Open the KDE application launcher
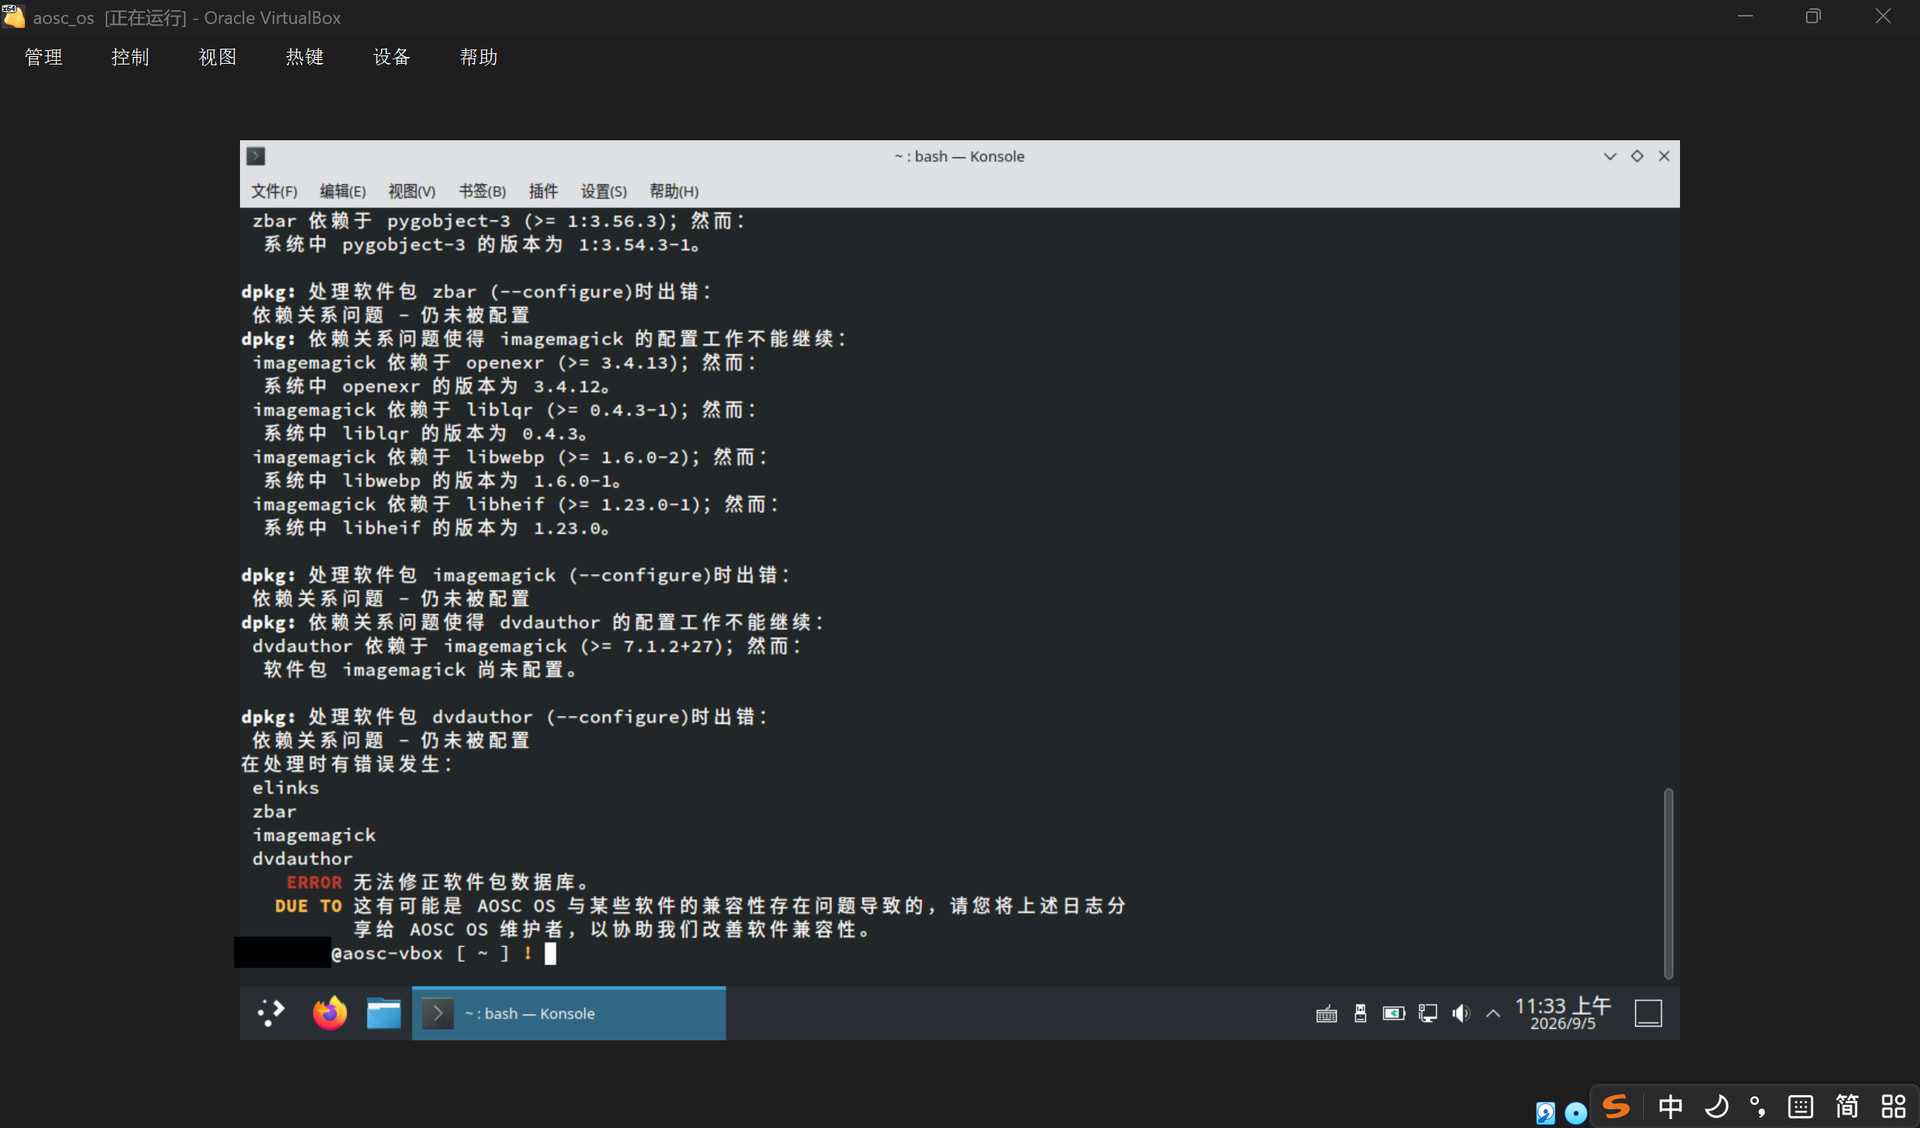1920x1128 pixels. pos(271,1013)
